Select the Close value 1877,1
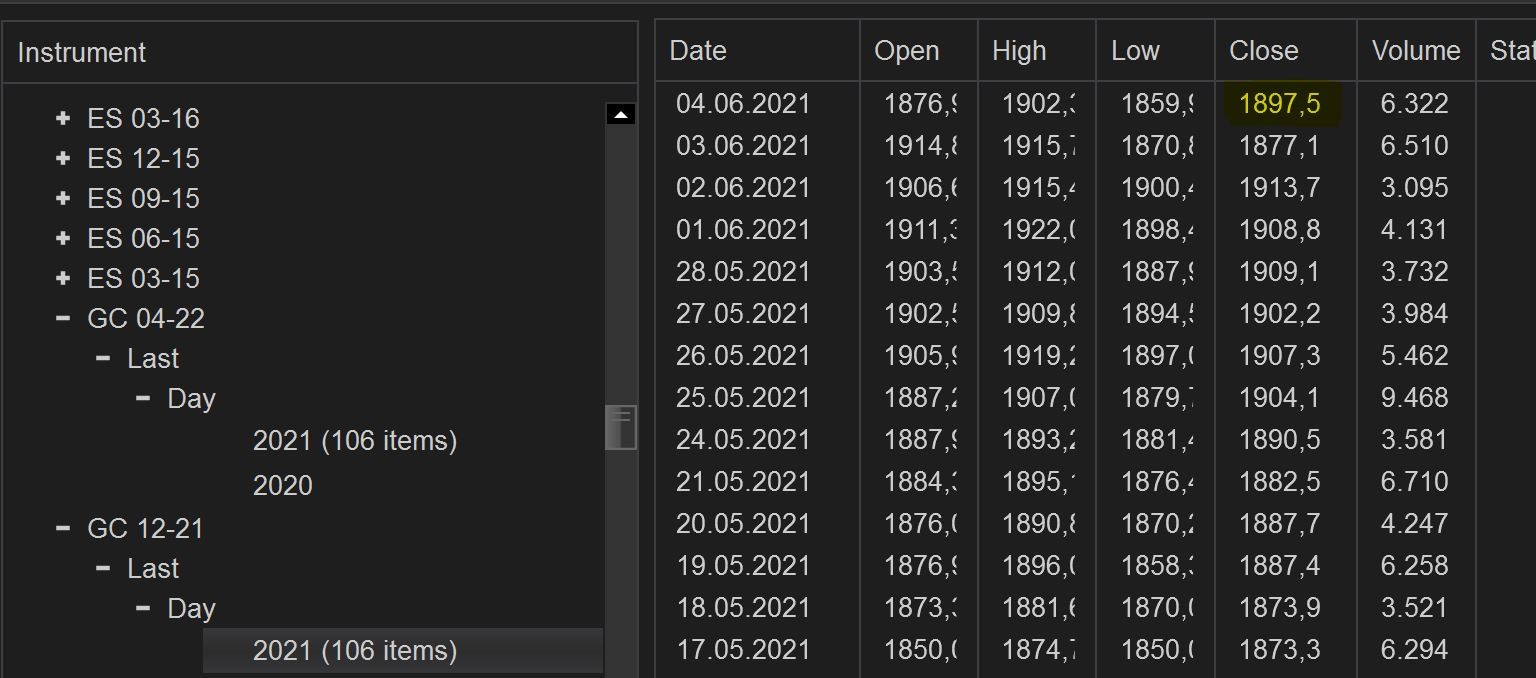1536x678 pixels. (x=1280, y=146)
